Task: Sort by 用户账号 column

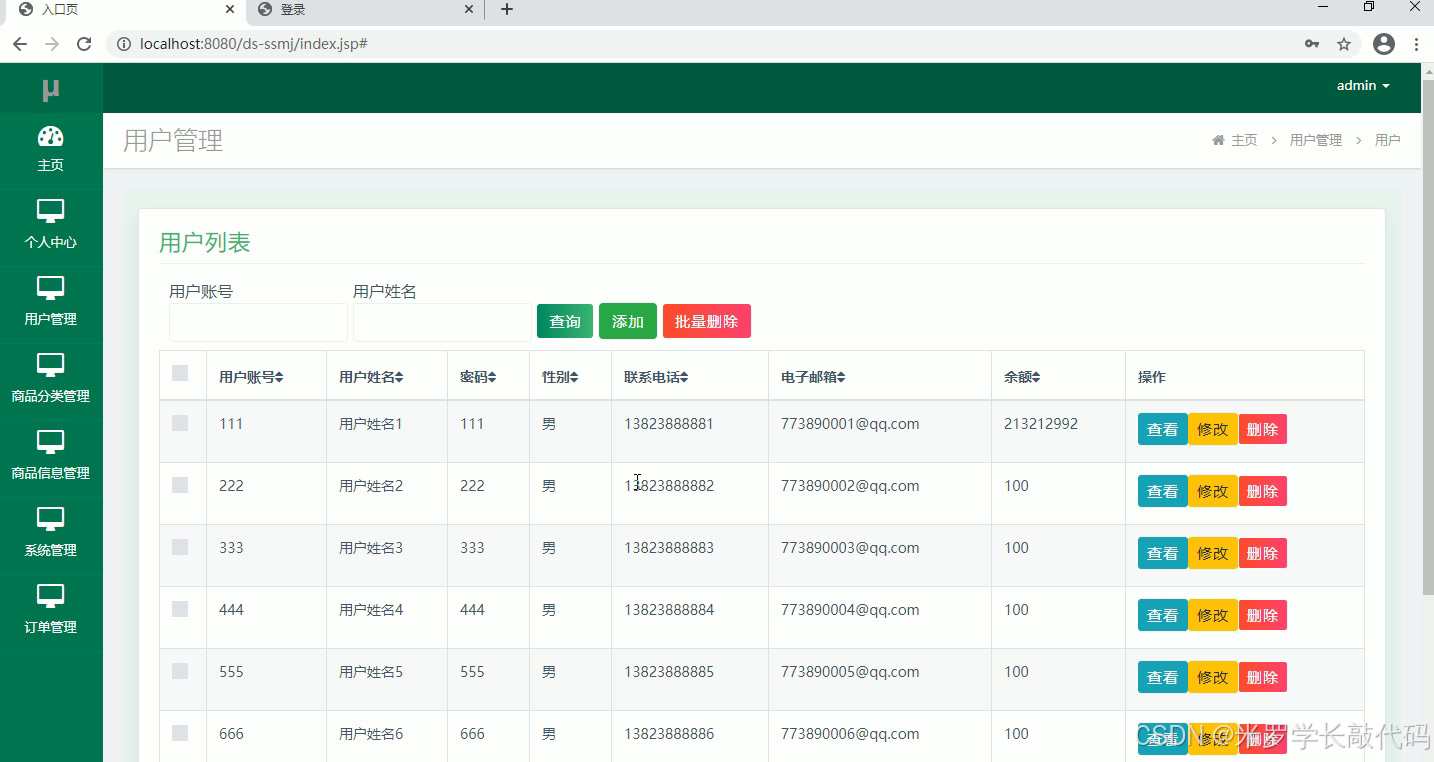Action: tap(251, 377)
